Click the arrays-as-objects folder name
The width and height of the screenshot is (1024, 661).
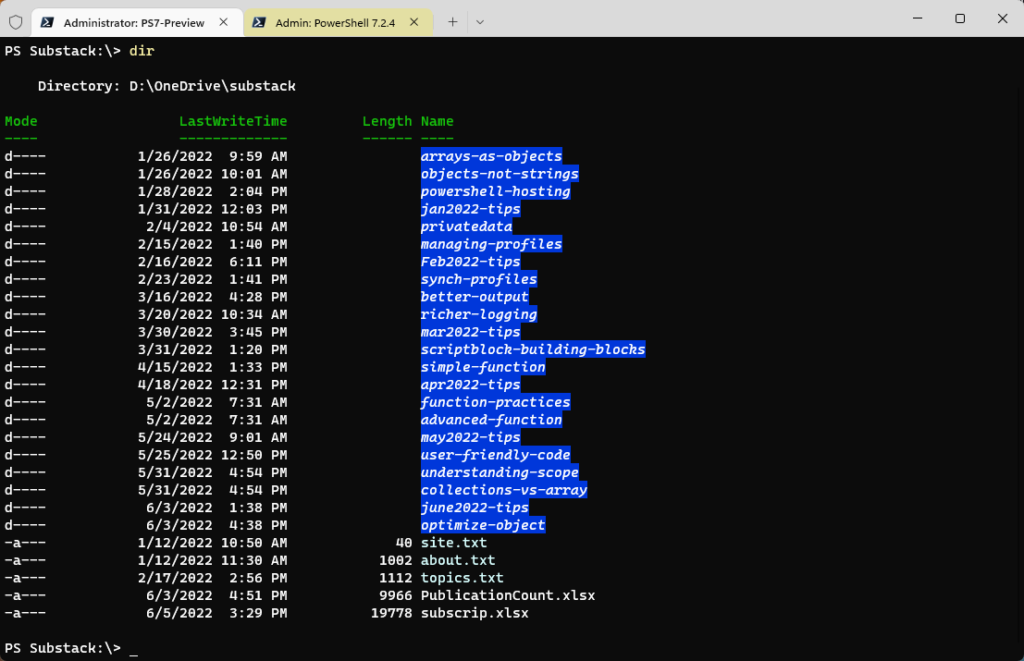pos(491,156)
